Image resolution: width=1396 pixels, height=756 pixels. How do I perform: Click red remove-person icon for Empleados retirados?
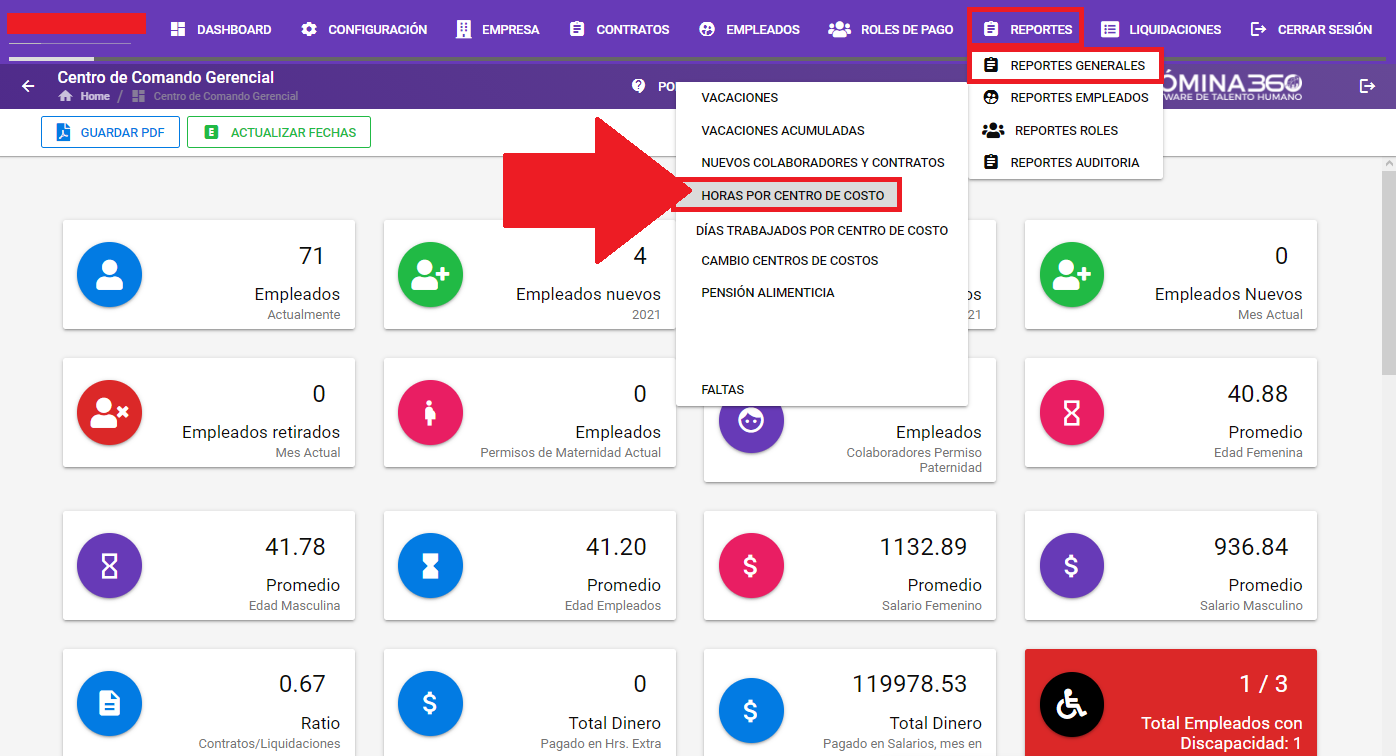pos(109,412)
